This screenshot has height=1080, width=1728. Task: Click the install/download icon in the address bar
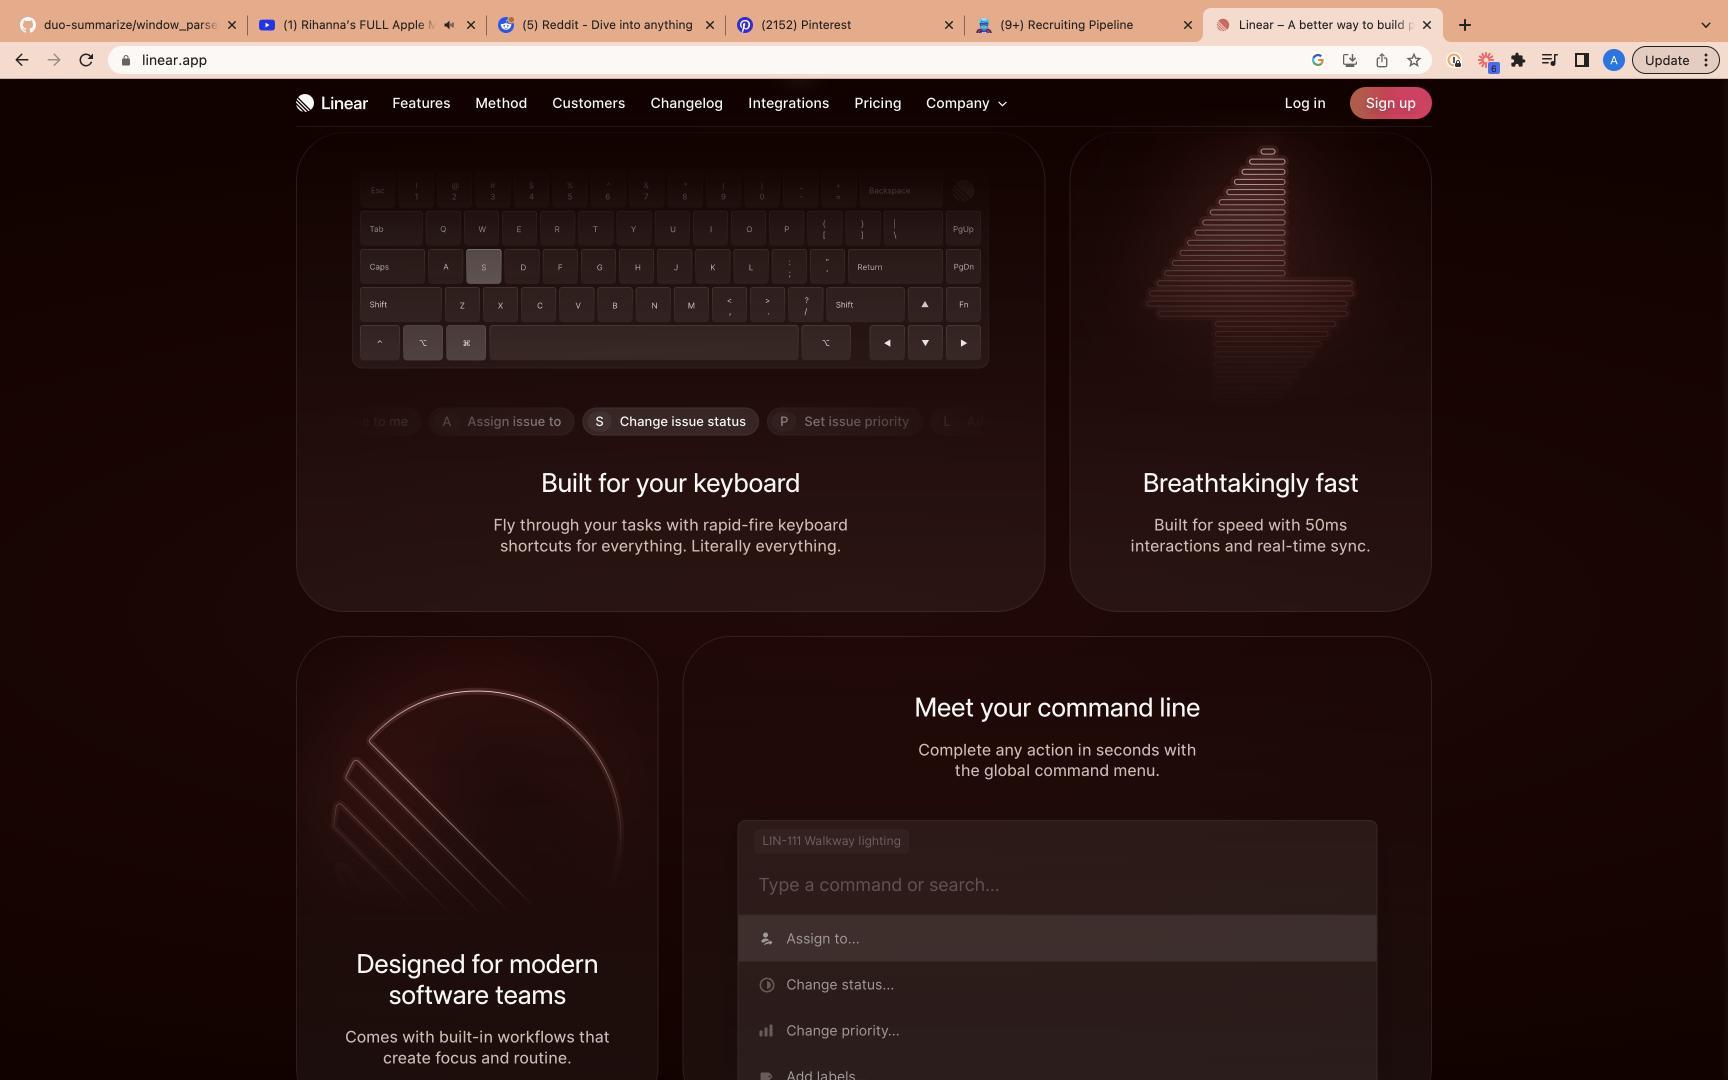pyautogui.click(x=1349, y=60)
